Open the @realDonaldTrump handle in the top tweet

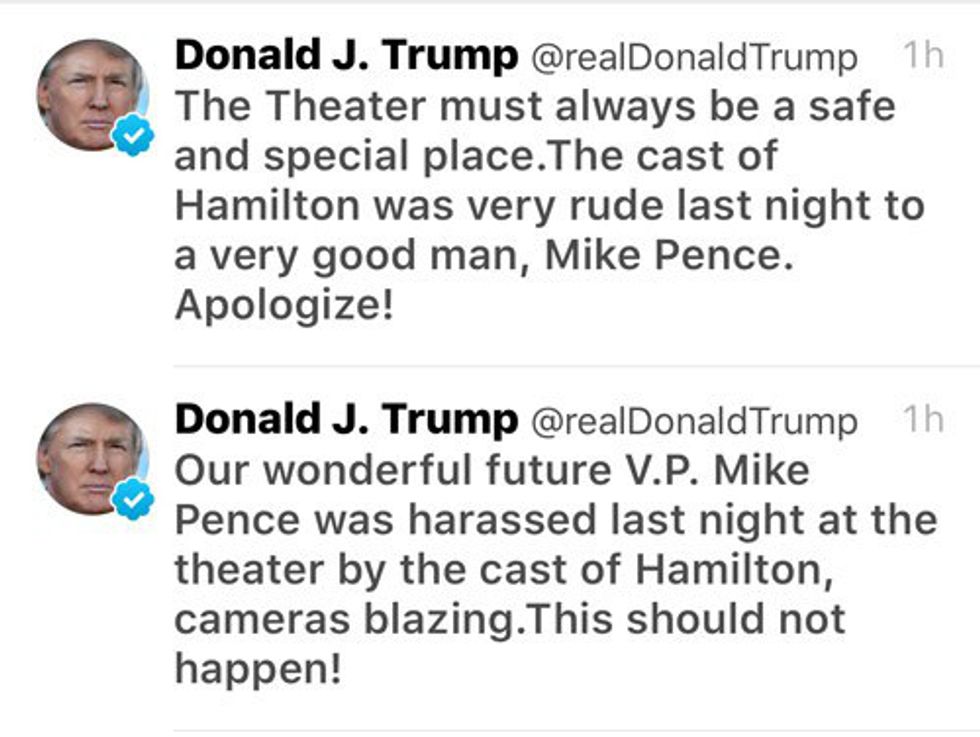[692, 59]
